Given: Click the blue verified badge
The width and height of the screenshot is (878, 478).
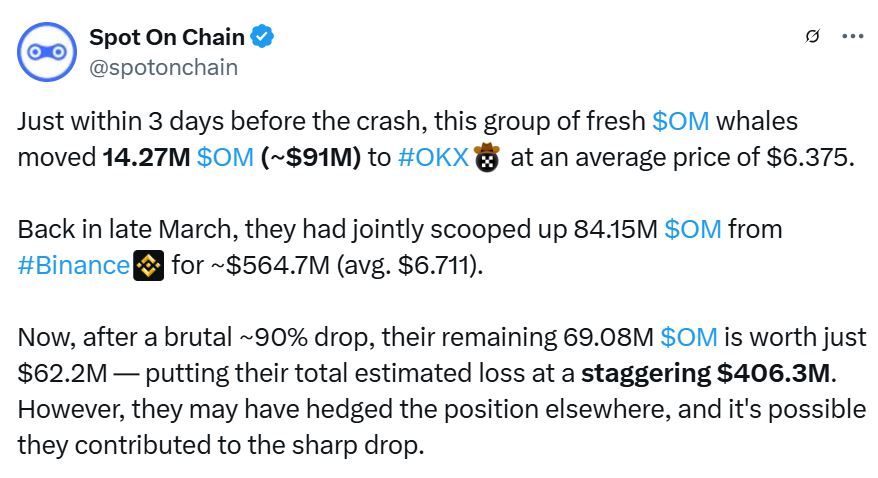Looking at the screenshot, I should click(263, 38).
